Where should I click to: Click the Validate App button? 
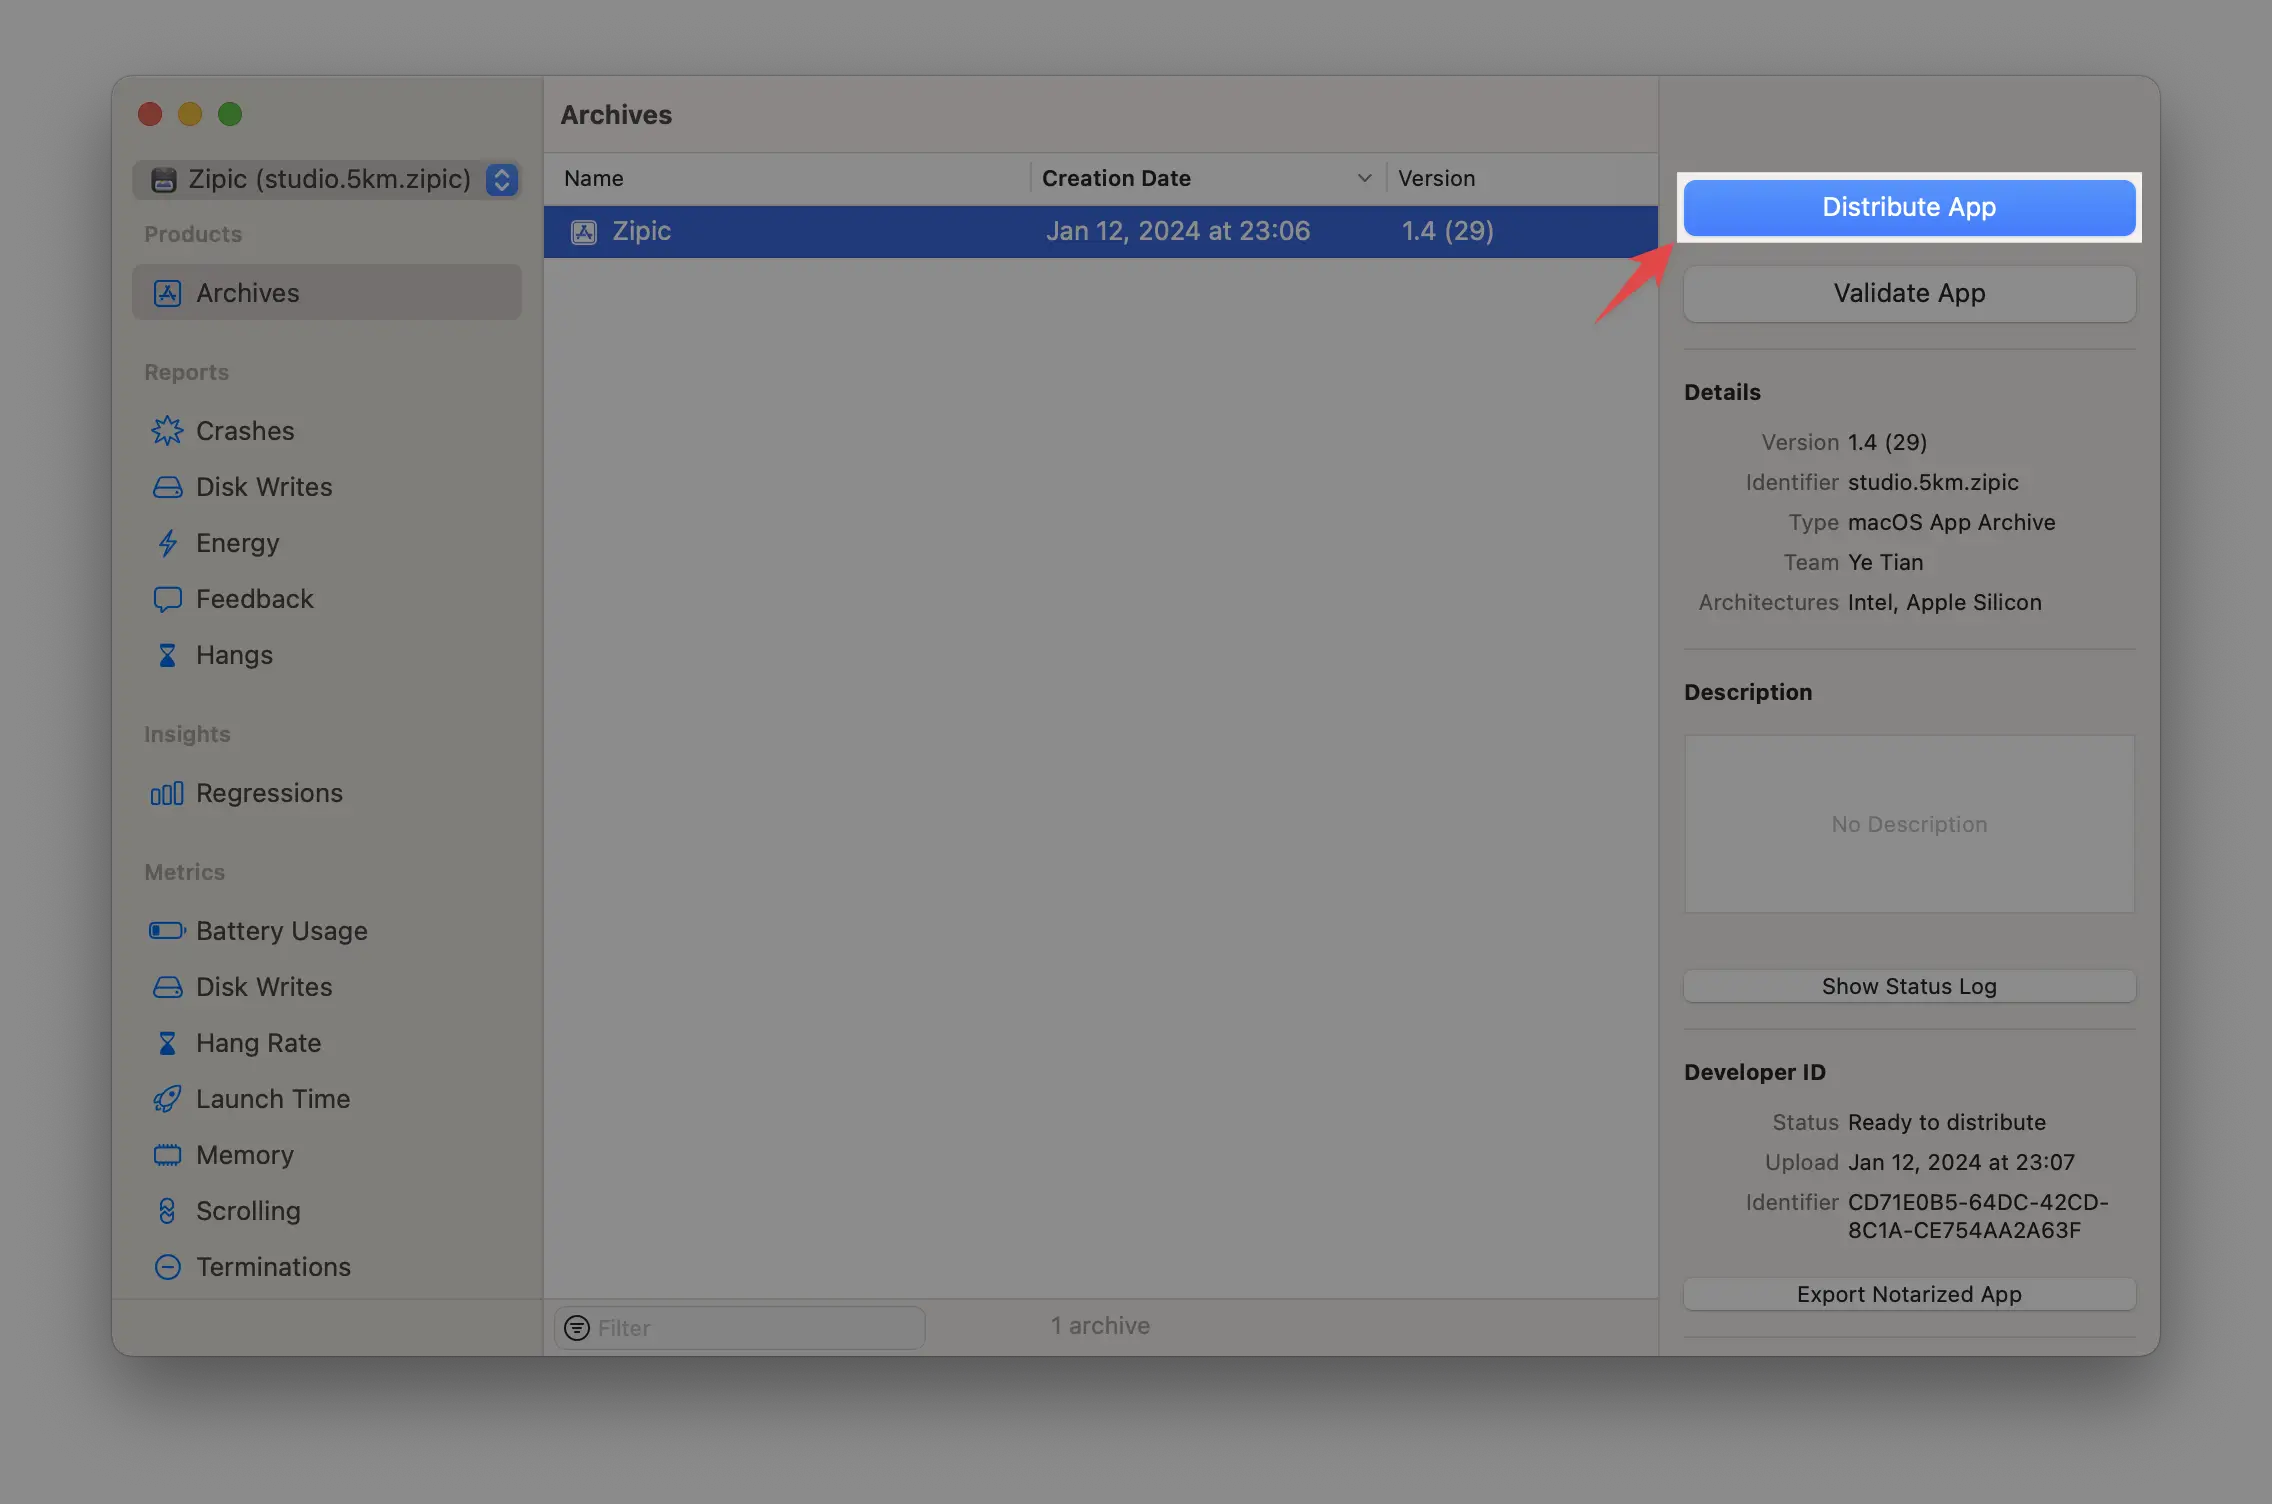[x=1909, y=293]
